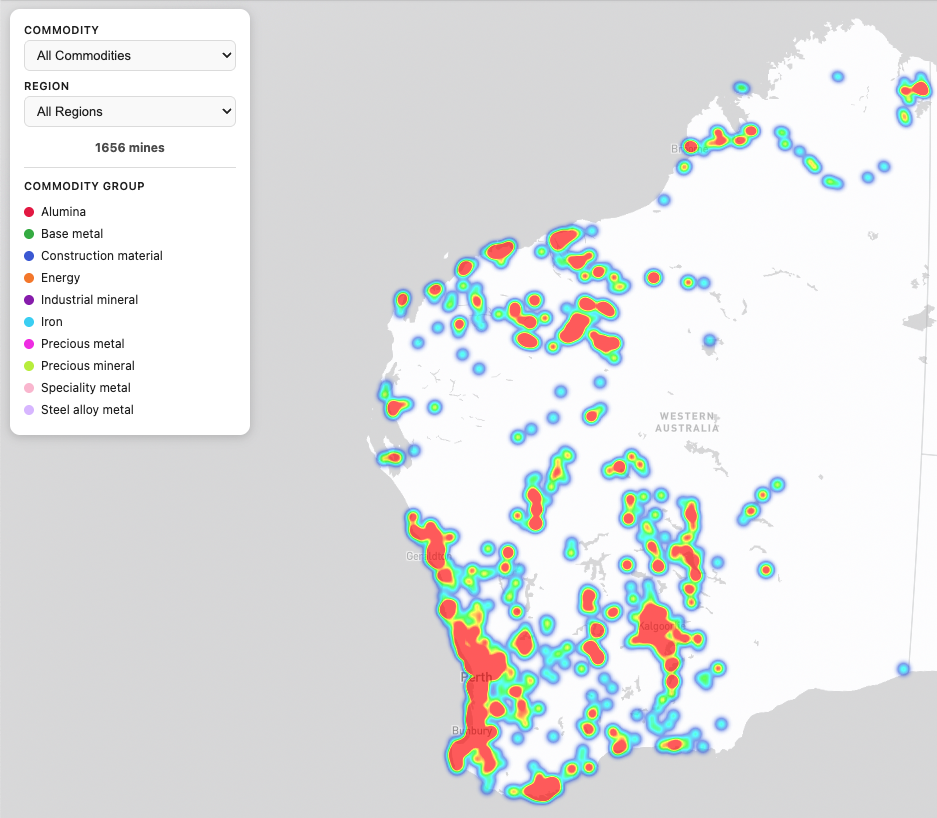
Task: Click the Perth city label on map
Action: point(476,677)
